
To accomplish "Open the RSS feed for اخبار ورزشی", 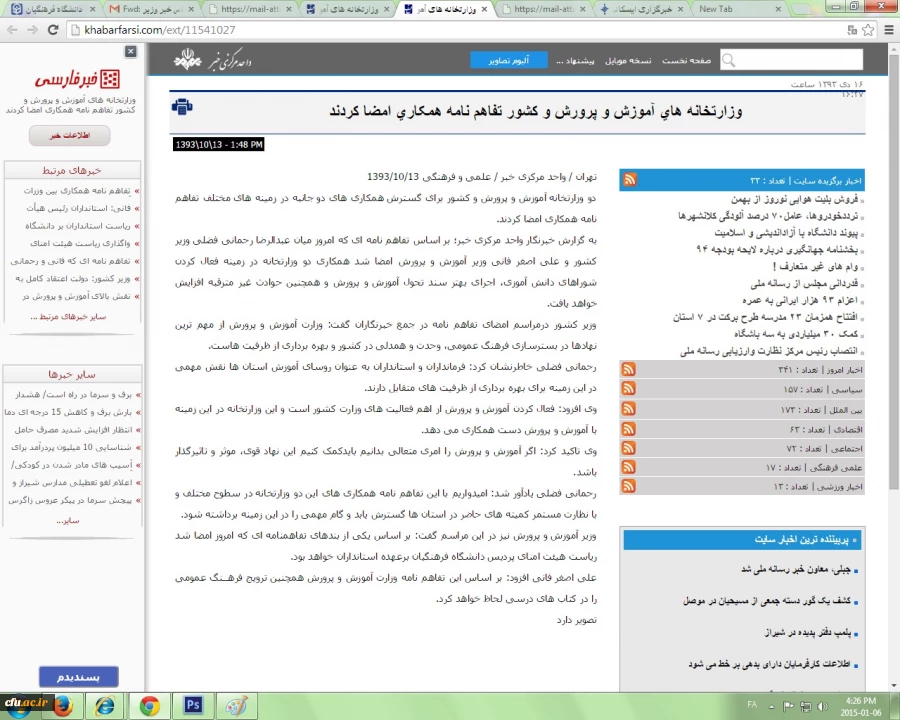I will [x=629, y=486].
